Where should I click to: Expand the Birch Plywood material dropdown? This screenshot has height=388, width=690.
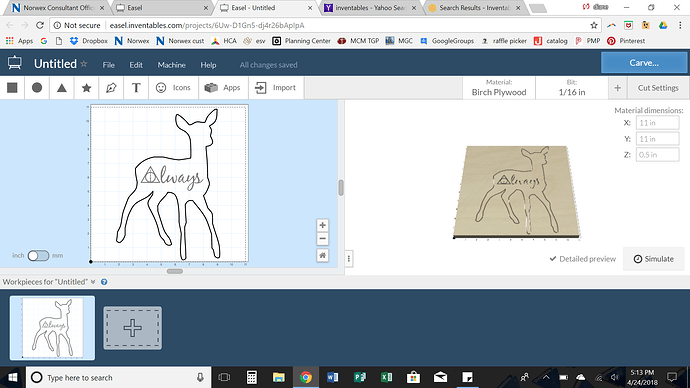pyautogui.click(x=499, y=88)
